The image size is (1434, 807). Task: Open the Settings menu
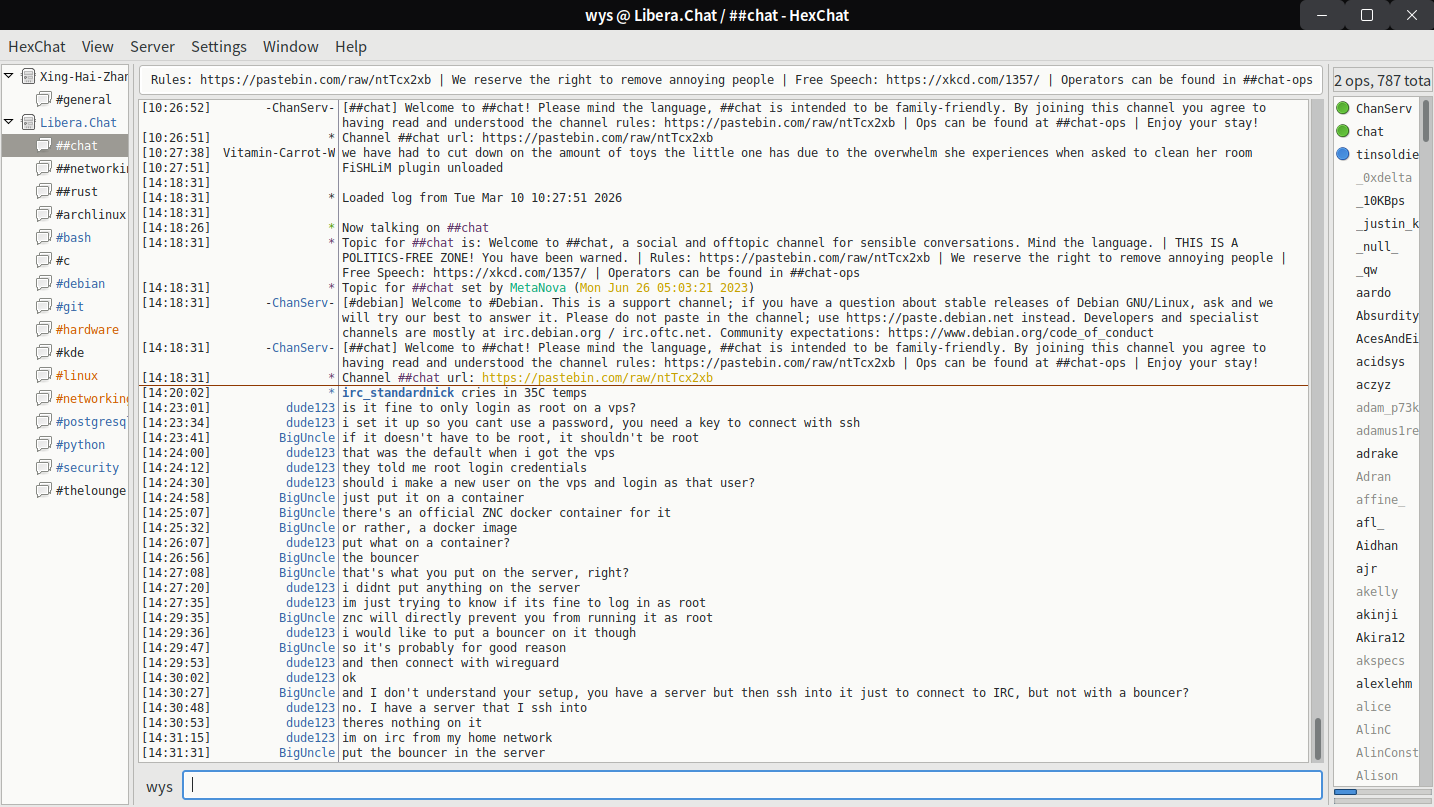[218, 46]
